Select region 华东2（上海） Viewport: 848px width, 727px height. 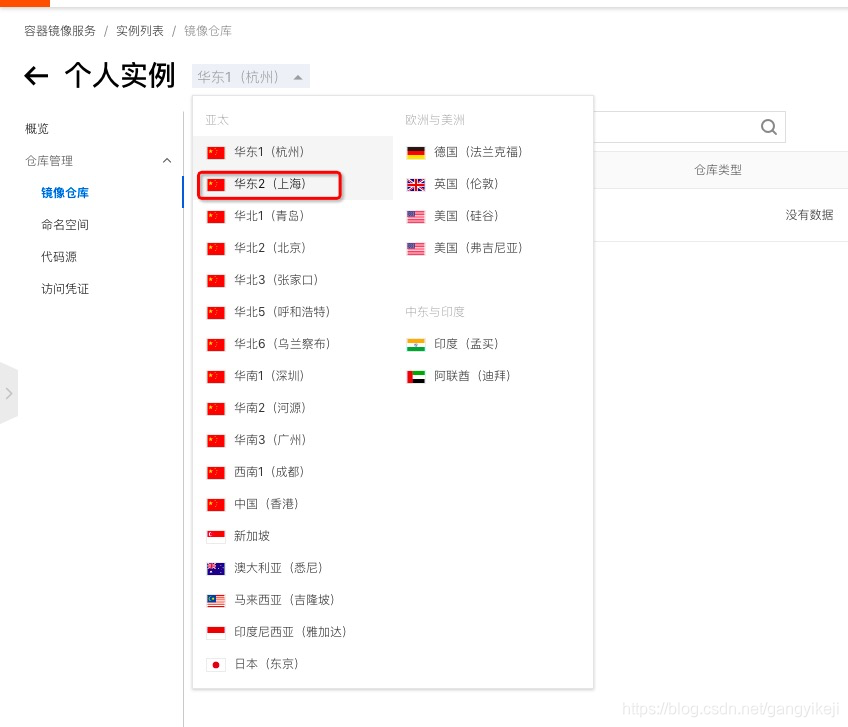pyautogui.click(x=293, y=184)
